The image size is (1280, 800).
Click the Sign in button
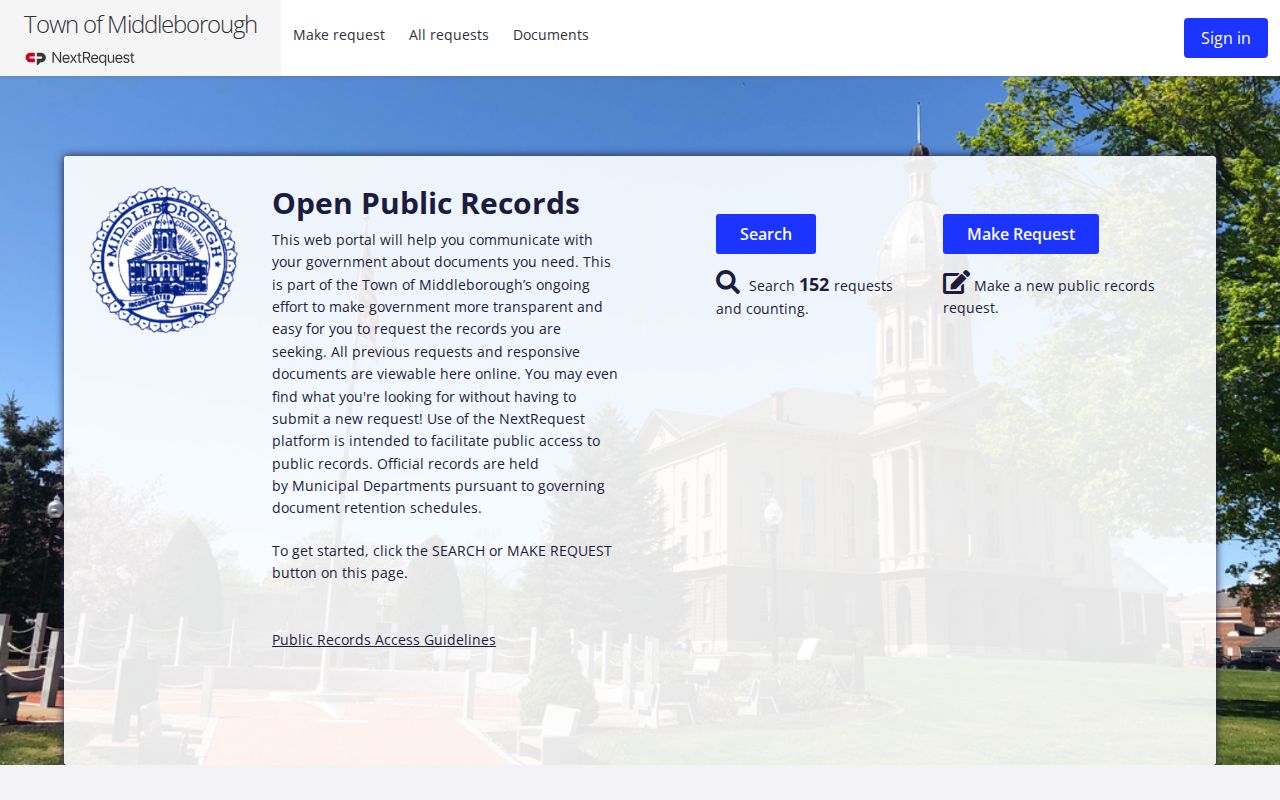1226,38
